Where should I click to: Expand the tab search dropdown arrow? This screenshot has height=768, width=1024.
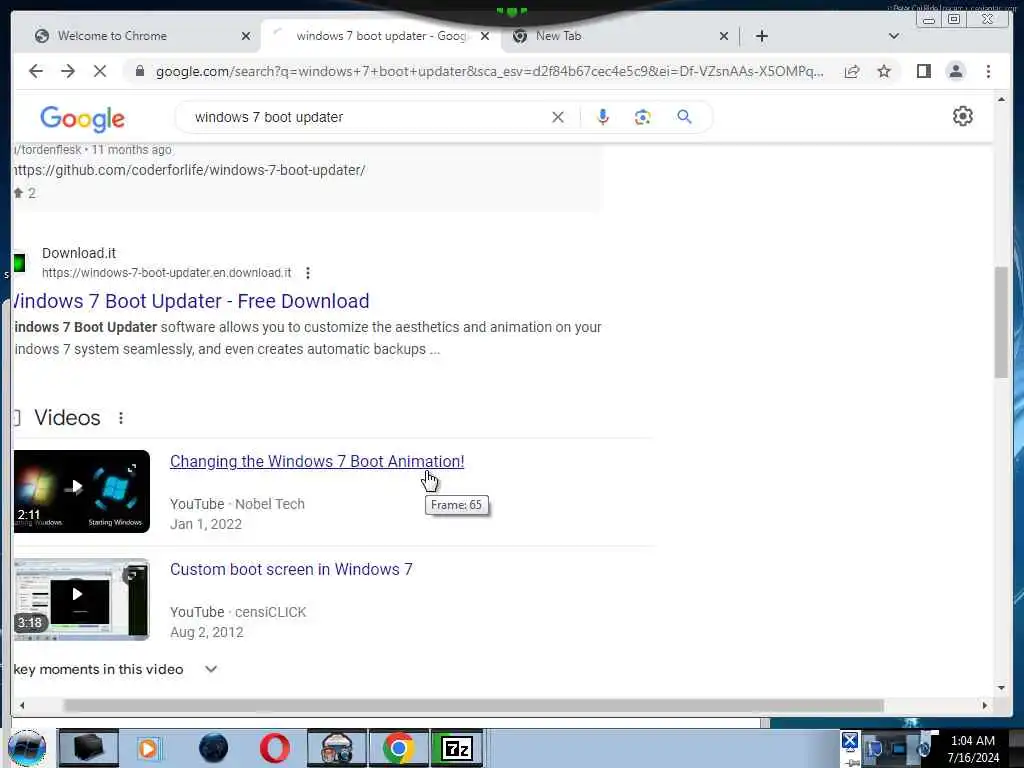point(894,36)
